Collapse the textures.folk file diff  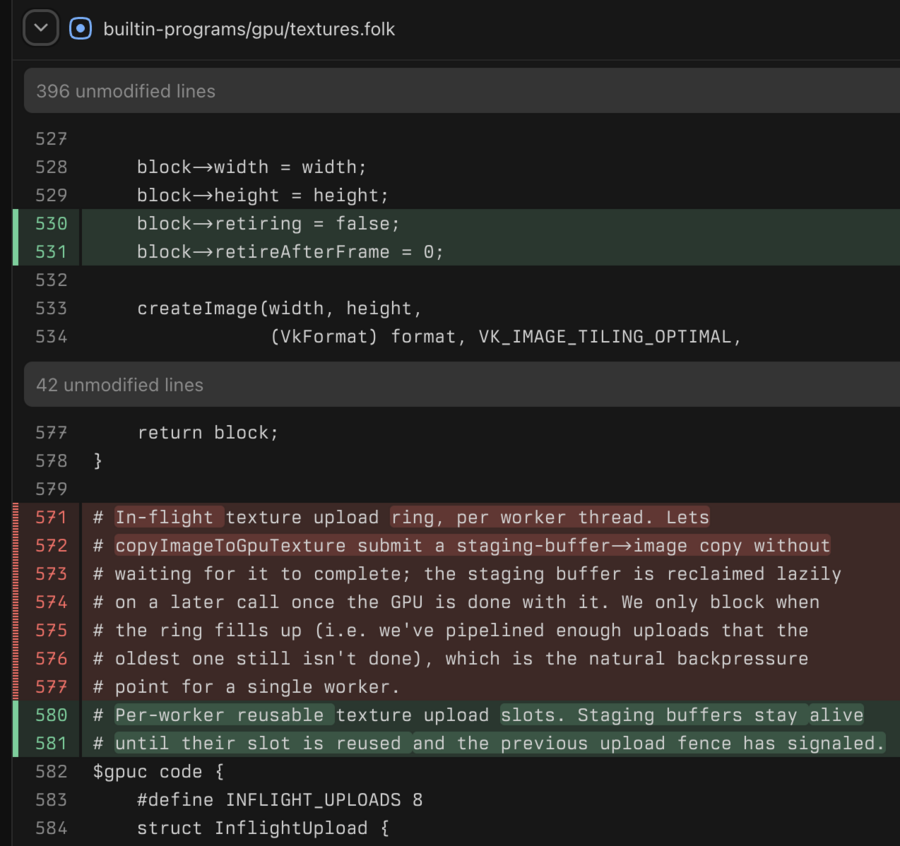click(41, 28)
